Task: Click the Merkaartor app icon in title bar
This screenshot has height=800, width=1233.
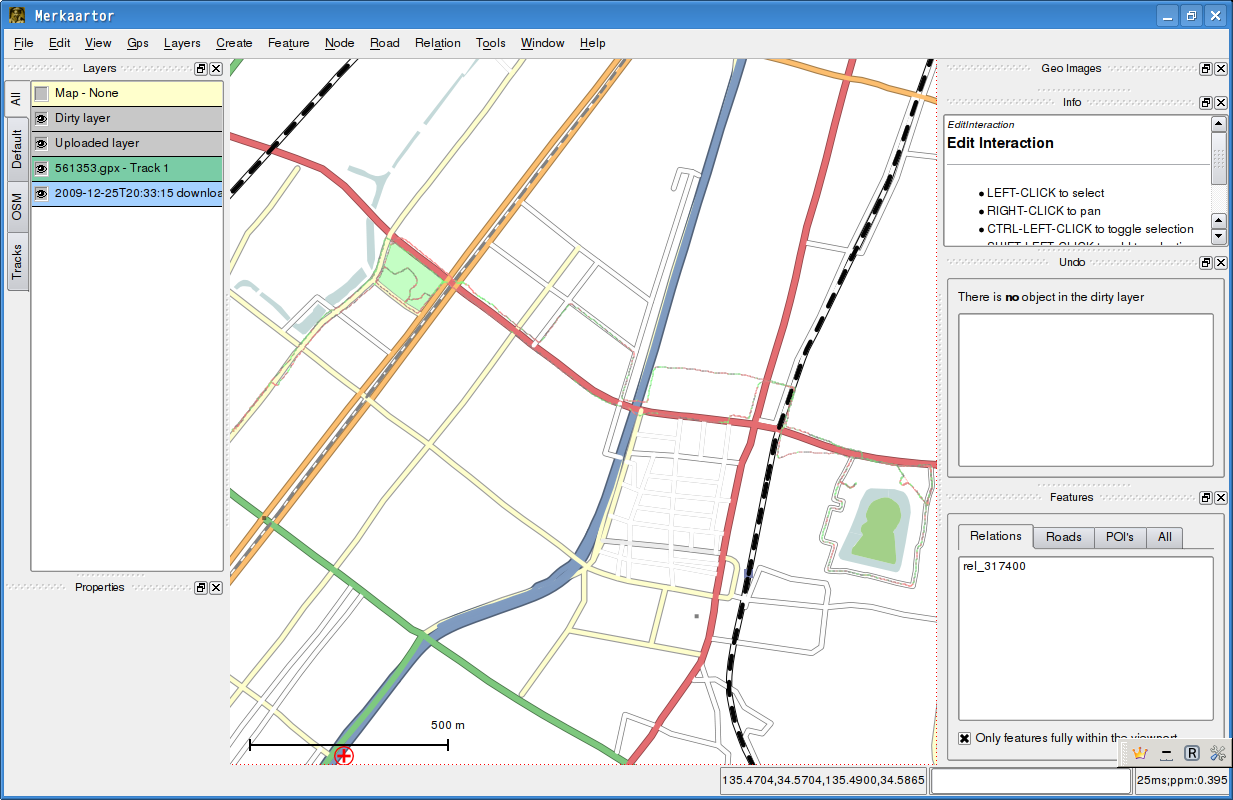Action: [x=17, y=15]
